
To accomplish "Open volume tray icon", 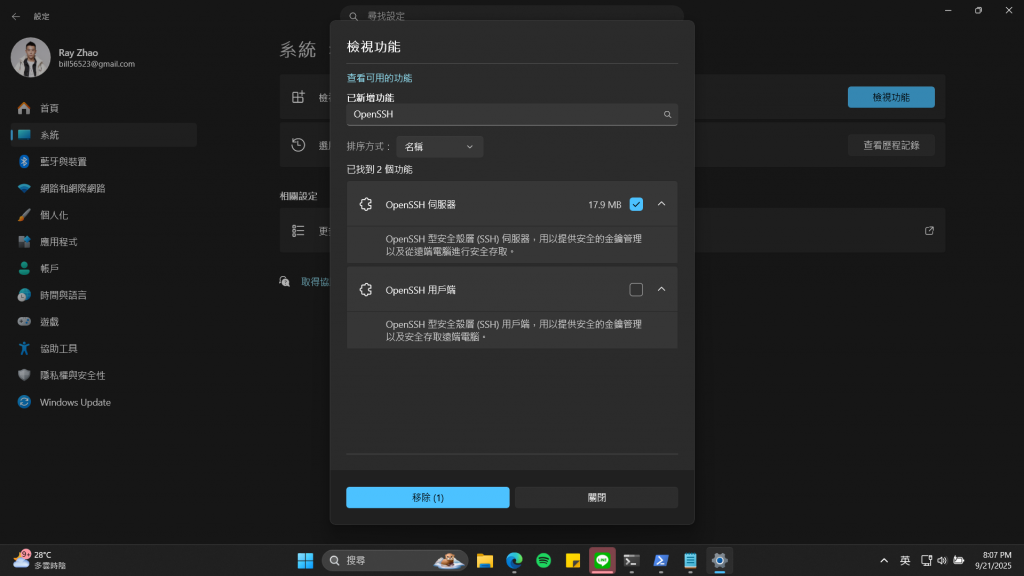I will pyautogui.click(x=942, y=560).
